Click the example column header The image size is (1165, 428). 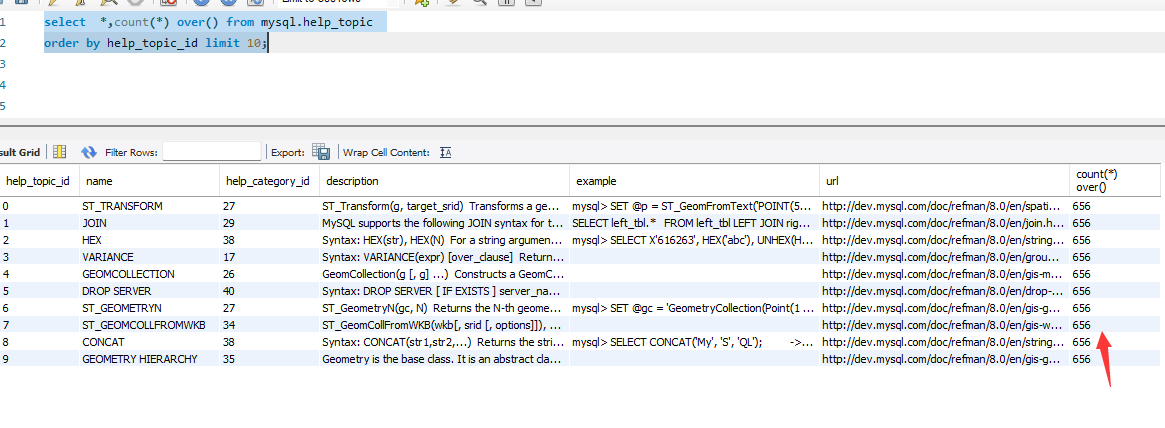point(694,181)
